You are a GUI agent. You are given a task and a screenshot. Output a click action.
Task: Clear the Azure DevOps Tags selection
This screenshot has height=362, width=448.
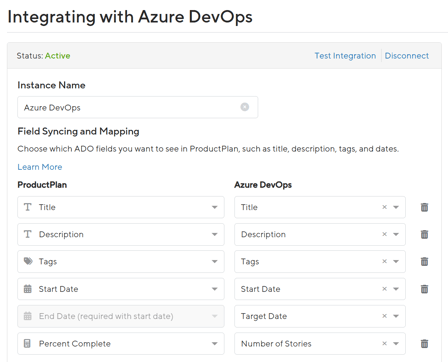384,261
